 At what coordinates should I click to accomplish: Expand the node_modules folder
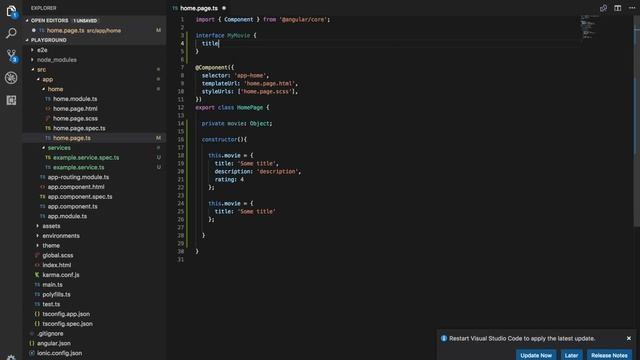tap(57, 60)
